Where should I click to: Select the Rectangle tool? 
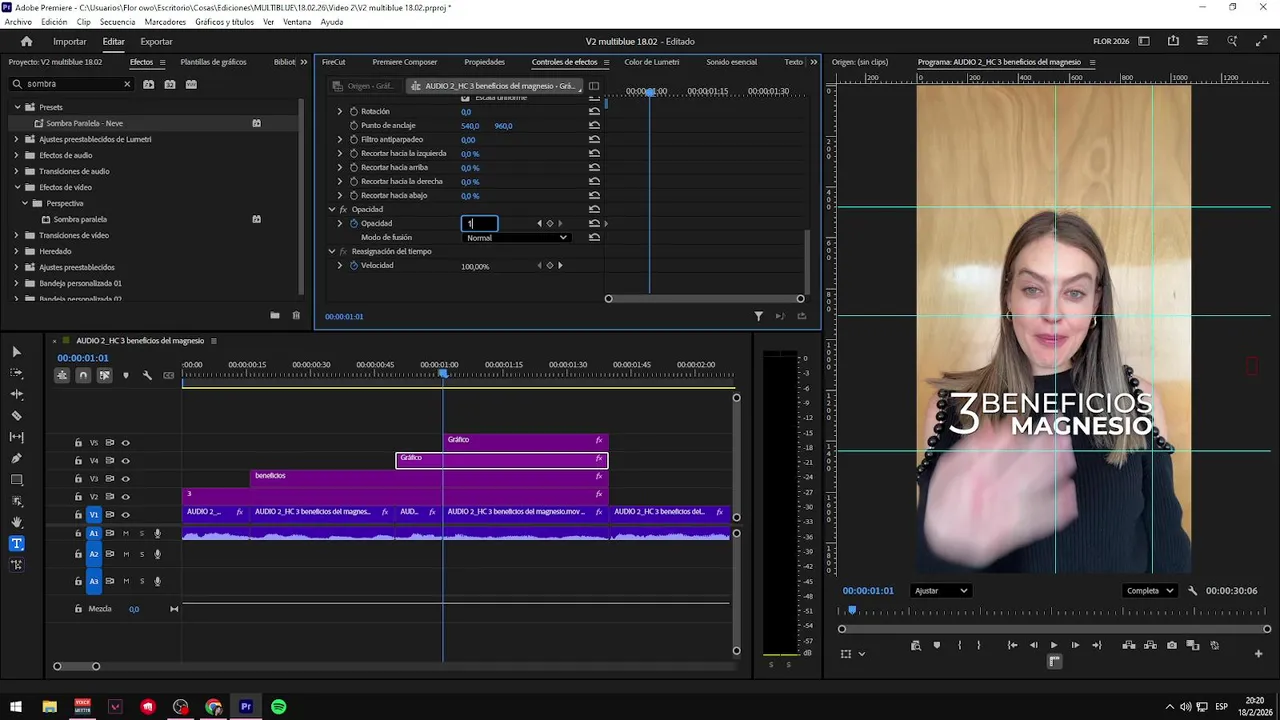[x=16, y=480]
